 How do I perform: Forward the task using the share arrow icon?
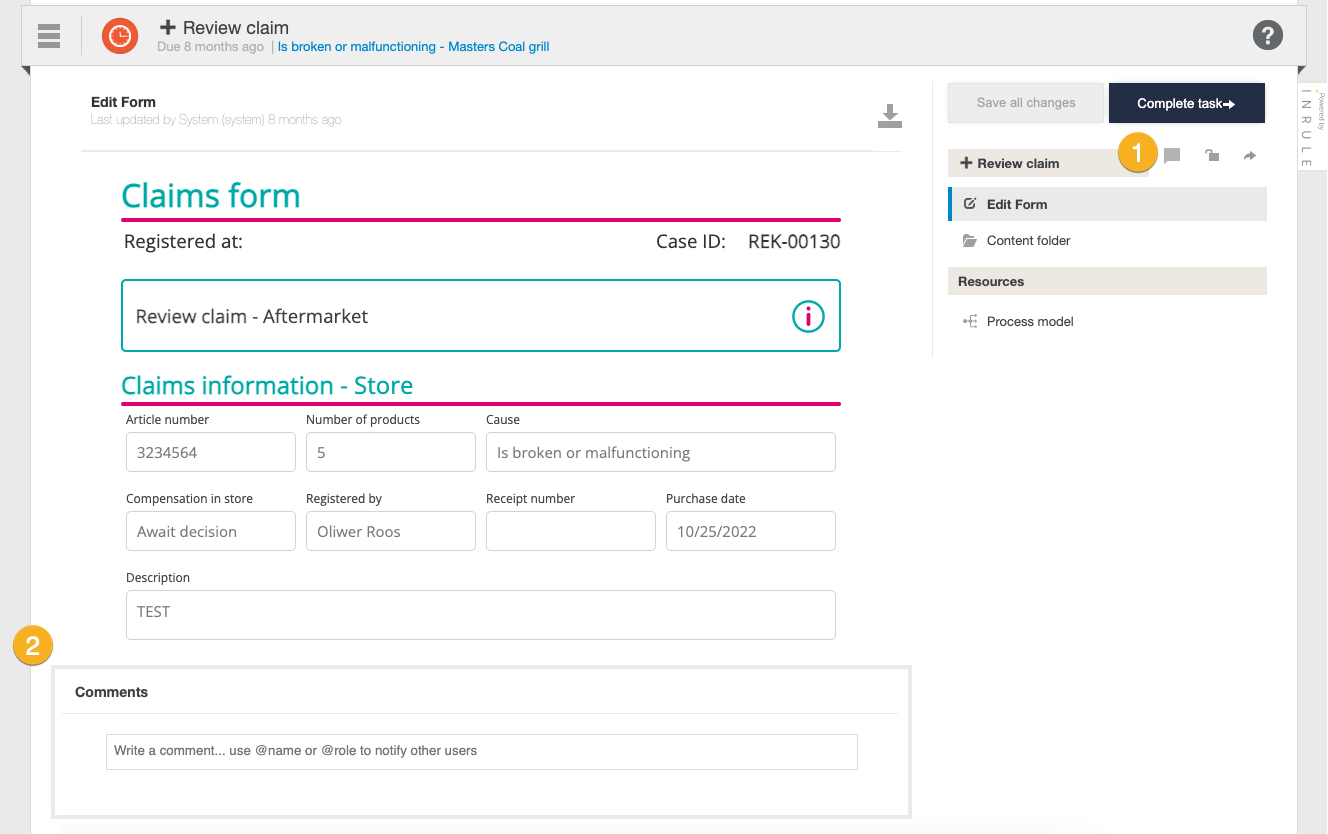coord(1249,155)
